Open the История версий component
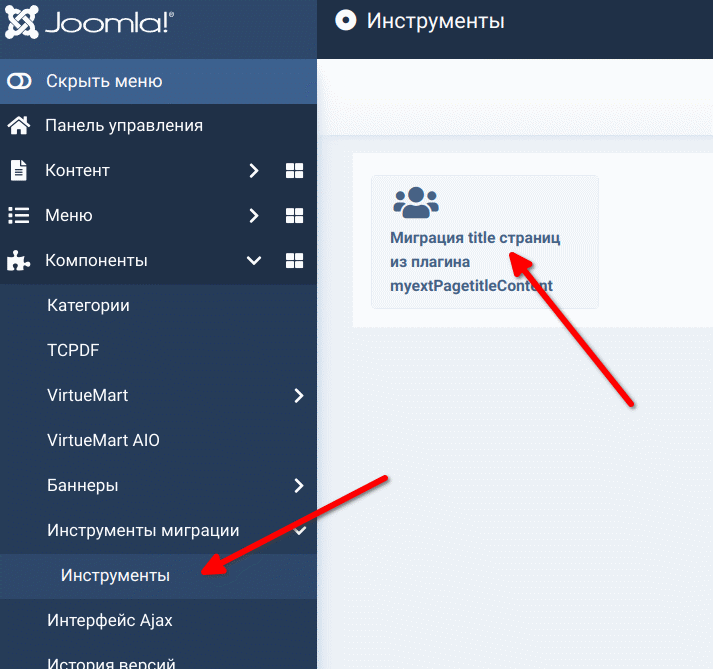The width and height of the screenshot is (713, 669). [111, 663]
